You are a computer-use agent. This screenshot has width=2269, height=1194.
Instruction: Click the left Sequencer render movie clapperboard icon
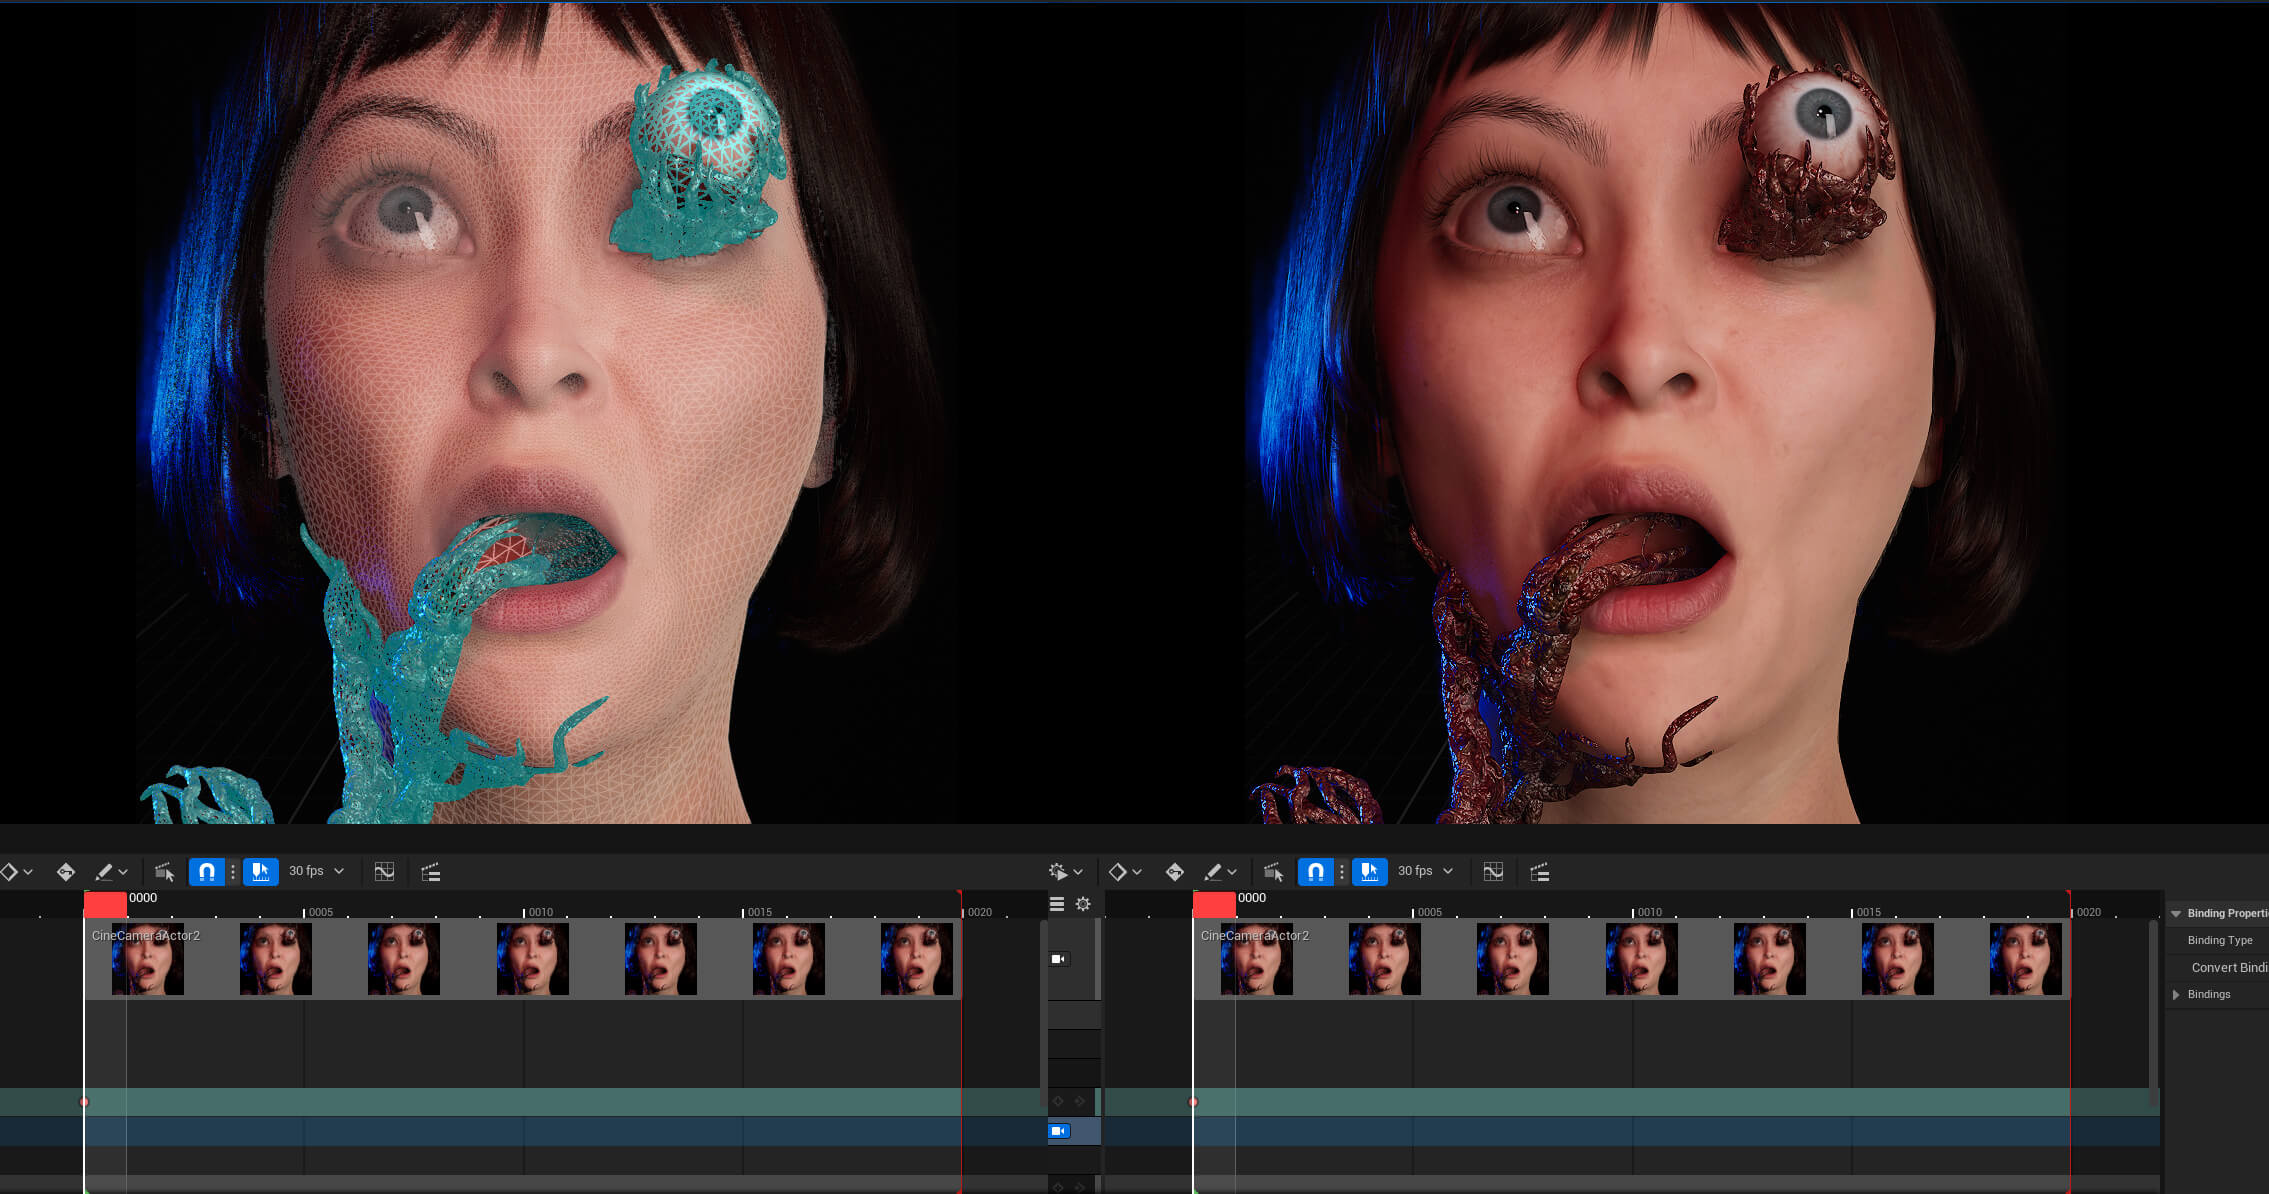(431, 872)
